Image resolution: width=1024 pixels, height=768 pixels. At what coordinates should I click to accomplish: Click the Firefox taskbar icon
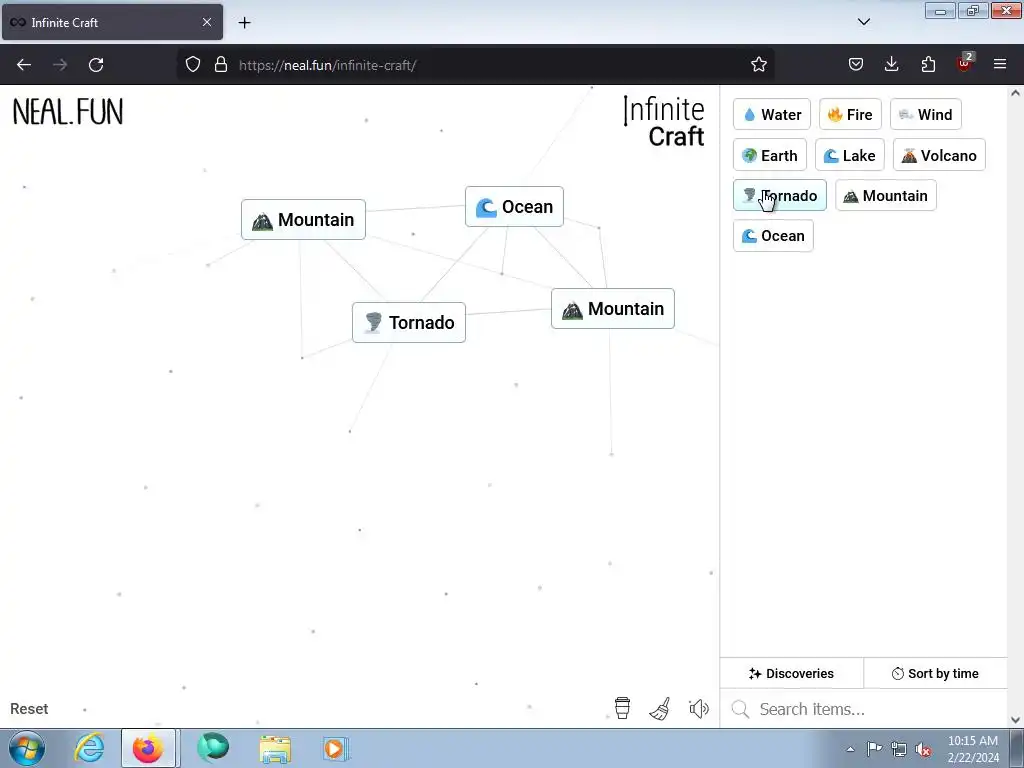click(148, 748)
